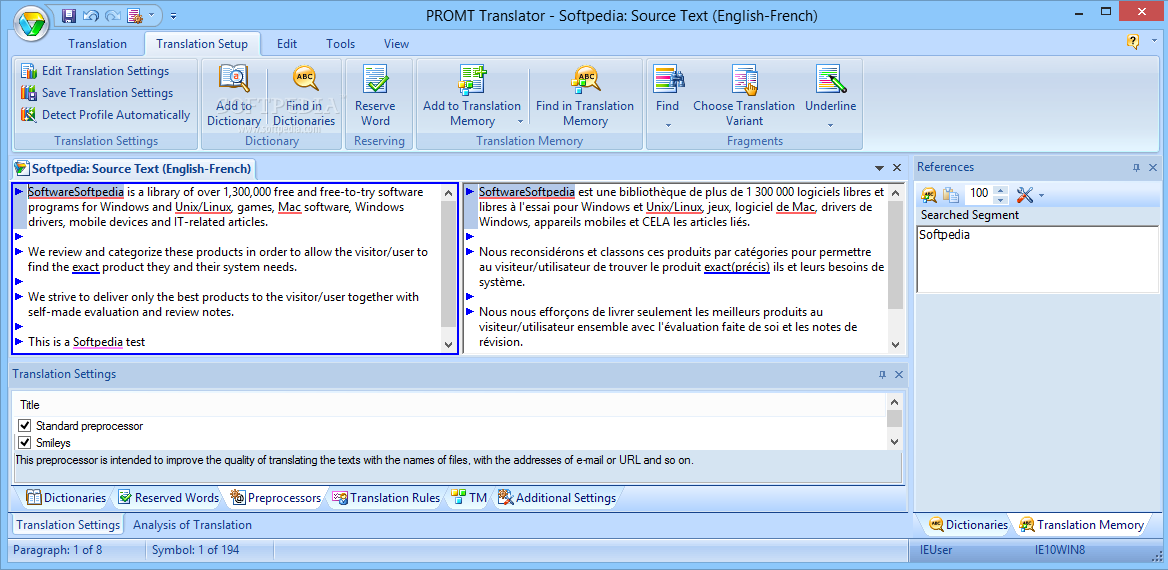
Task: Open the document tab list dropdown arrow
Action: click(x=880, y=168)
